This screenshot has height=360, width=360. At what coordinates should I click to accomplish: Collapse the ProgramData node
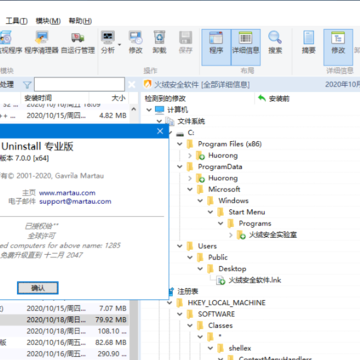click(180, 167)
